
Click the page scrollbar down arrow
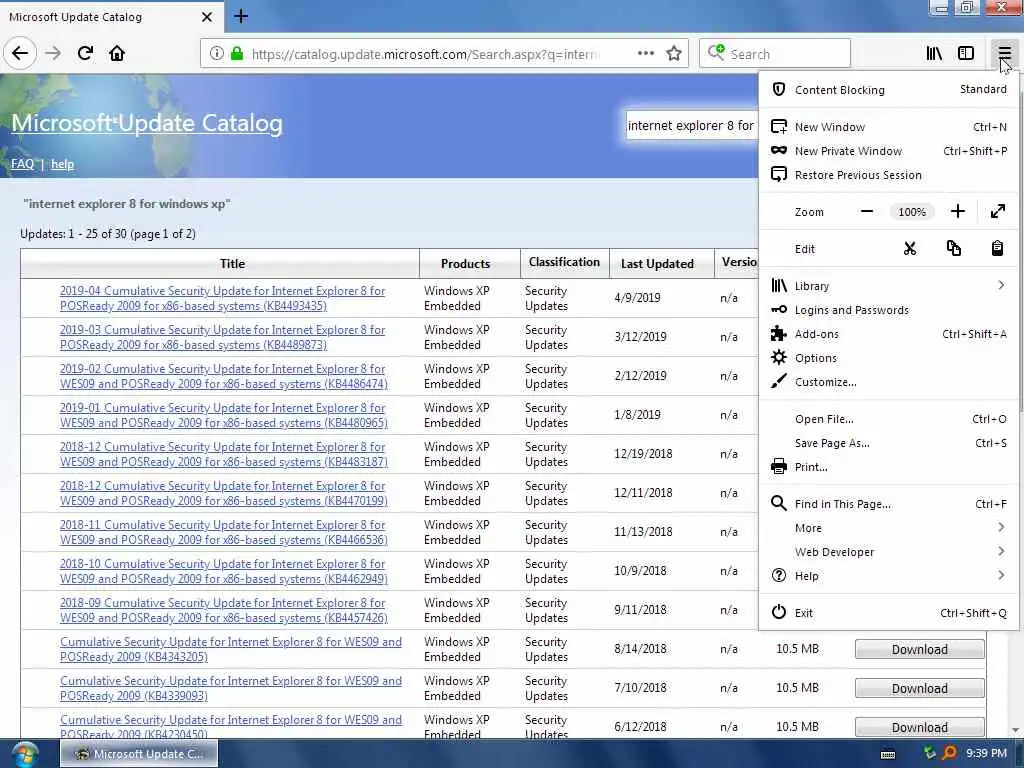[1016, 730]
